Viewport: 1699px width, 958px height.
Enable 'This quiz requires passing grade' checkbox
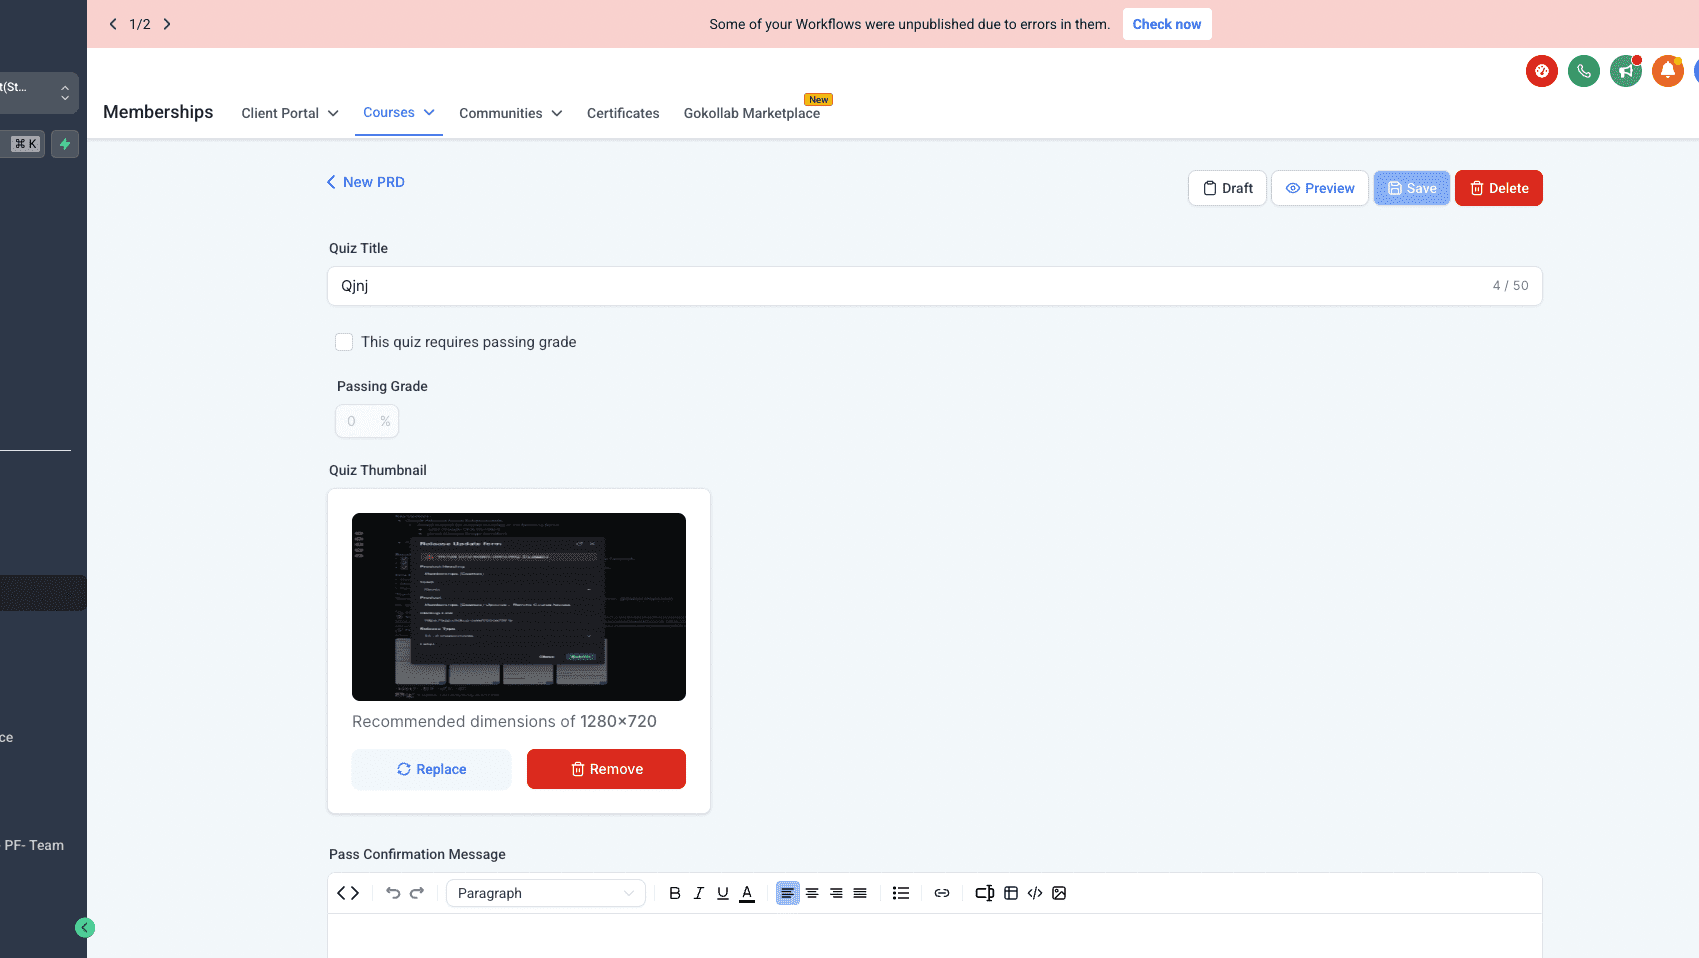coord(344,342)
